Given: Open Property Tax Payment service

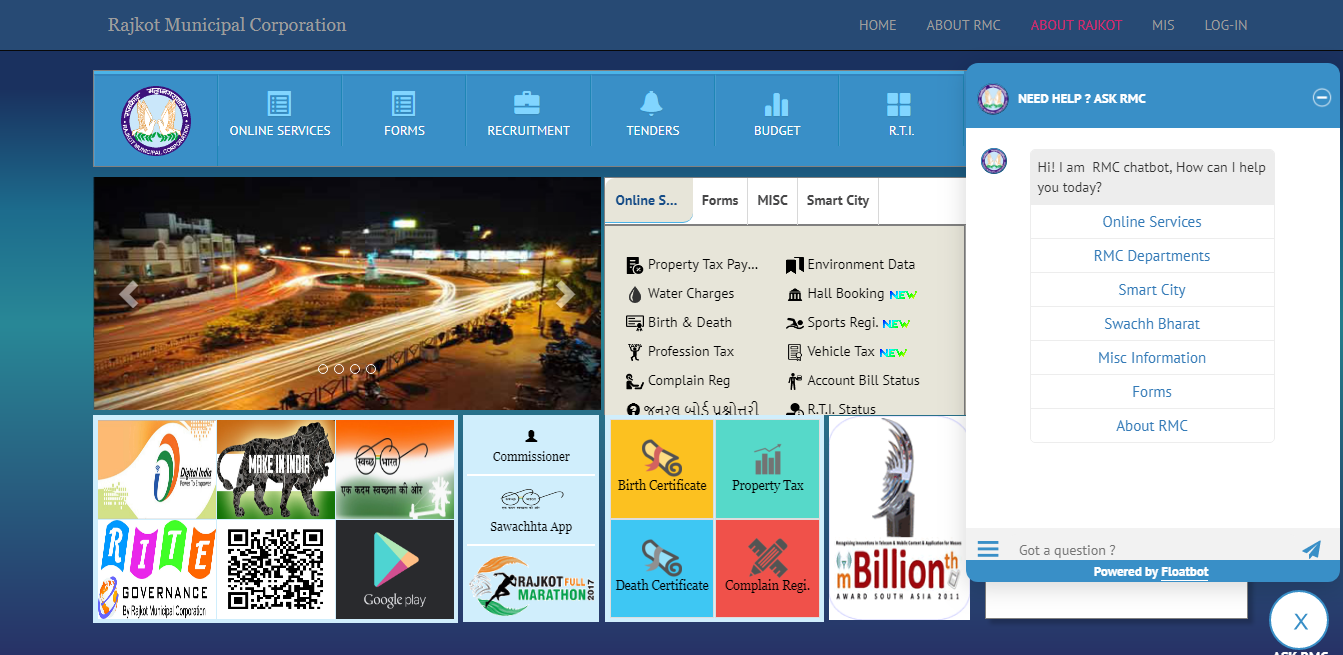Looking at the screenshot, I should point(702,264).
